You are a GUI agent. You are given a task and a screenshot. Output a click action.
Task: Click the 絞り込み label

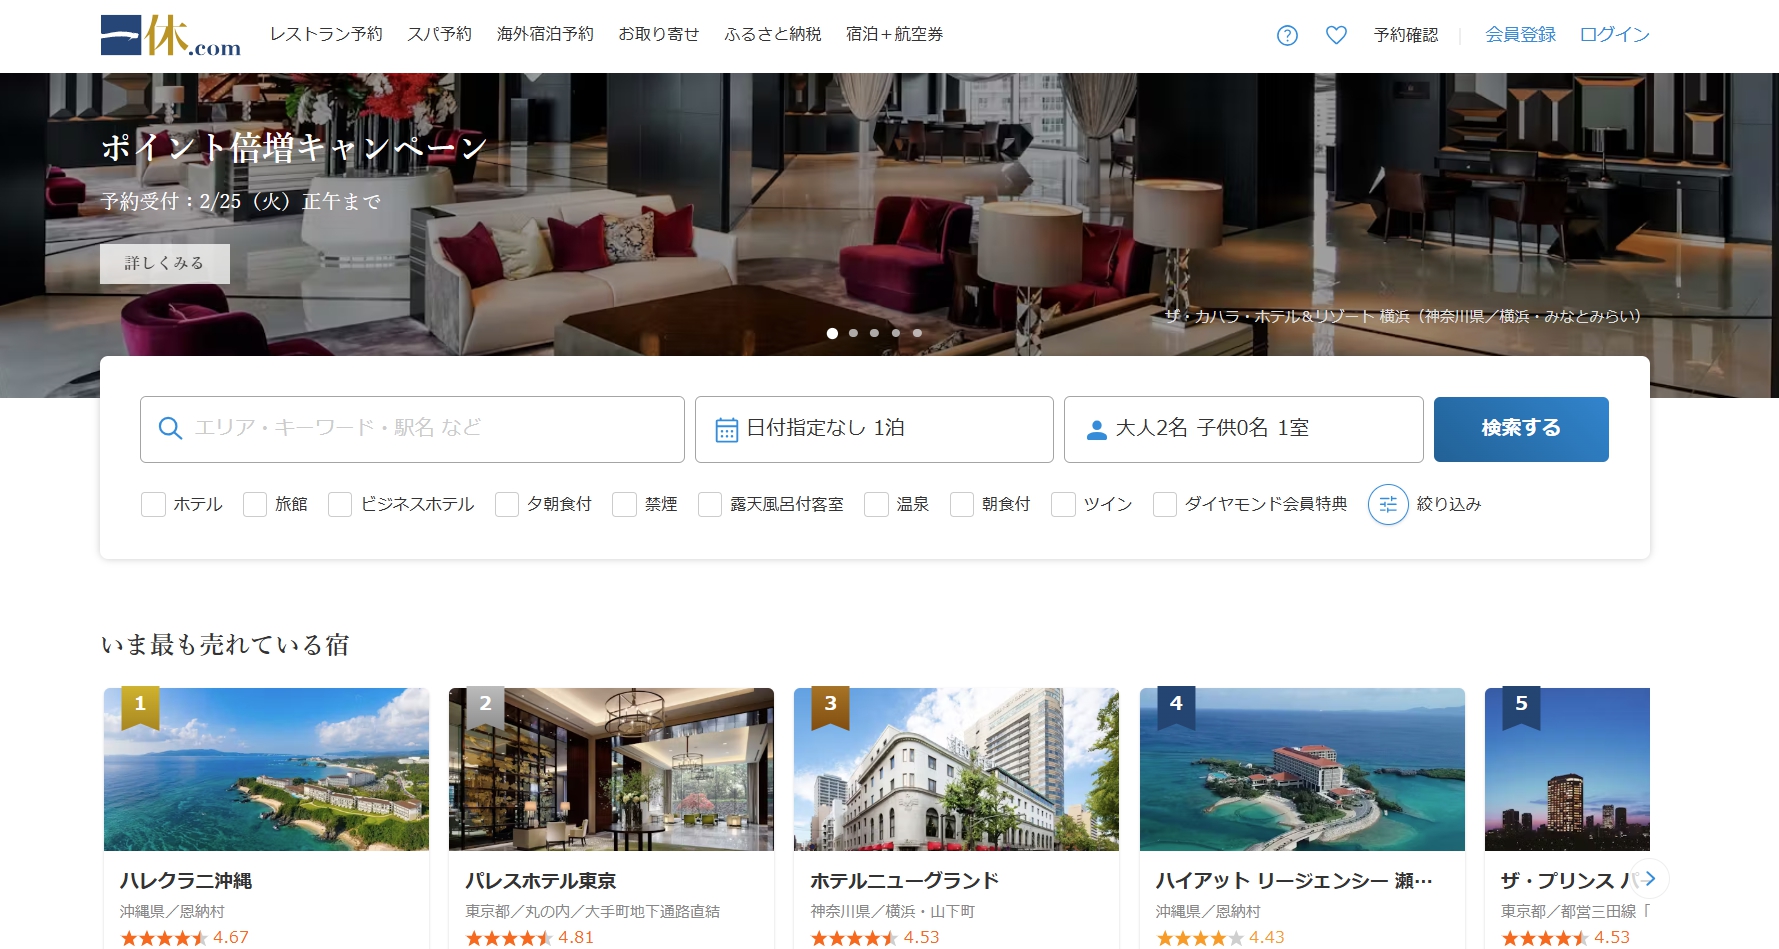1449,504
